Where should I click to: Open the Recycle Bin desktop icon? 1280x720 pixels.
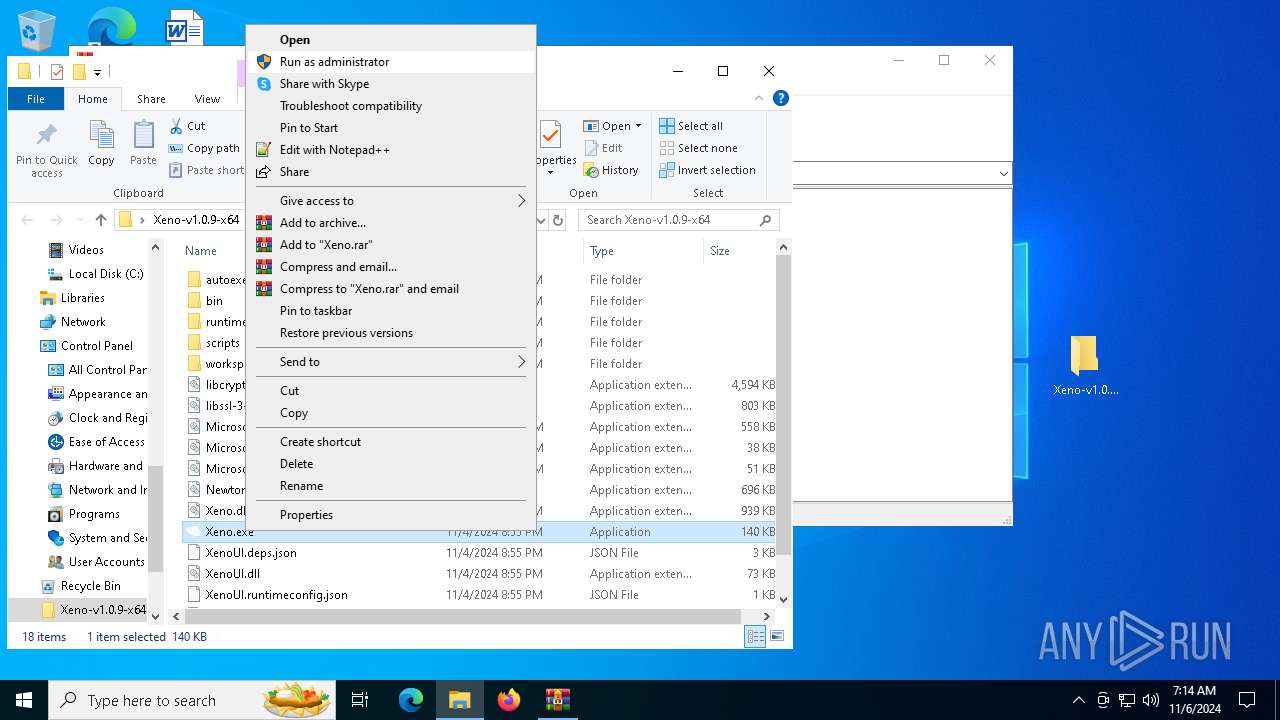click(38, 29)
